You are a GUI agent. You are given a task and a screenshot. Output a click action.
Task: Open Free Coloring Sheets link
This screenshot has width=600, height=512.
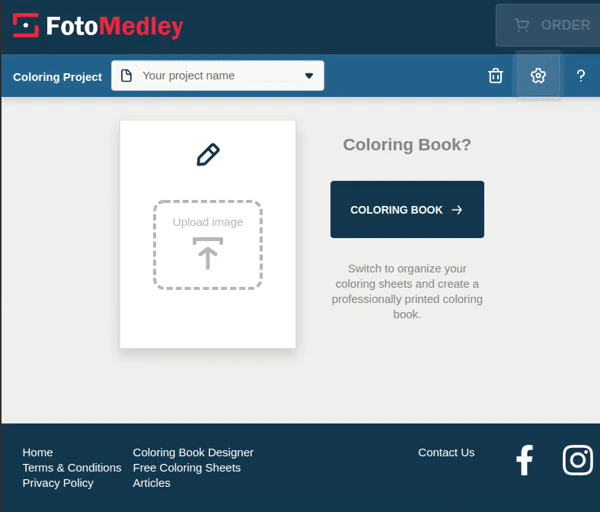[187, 468]
